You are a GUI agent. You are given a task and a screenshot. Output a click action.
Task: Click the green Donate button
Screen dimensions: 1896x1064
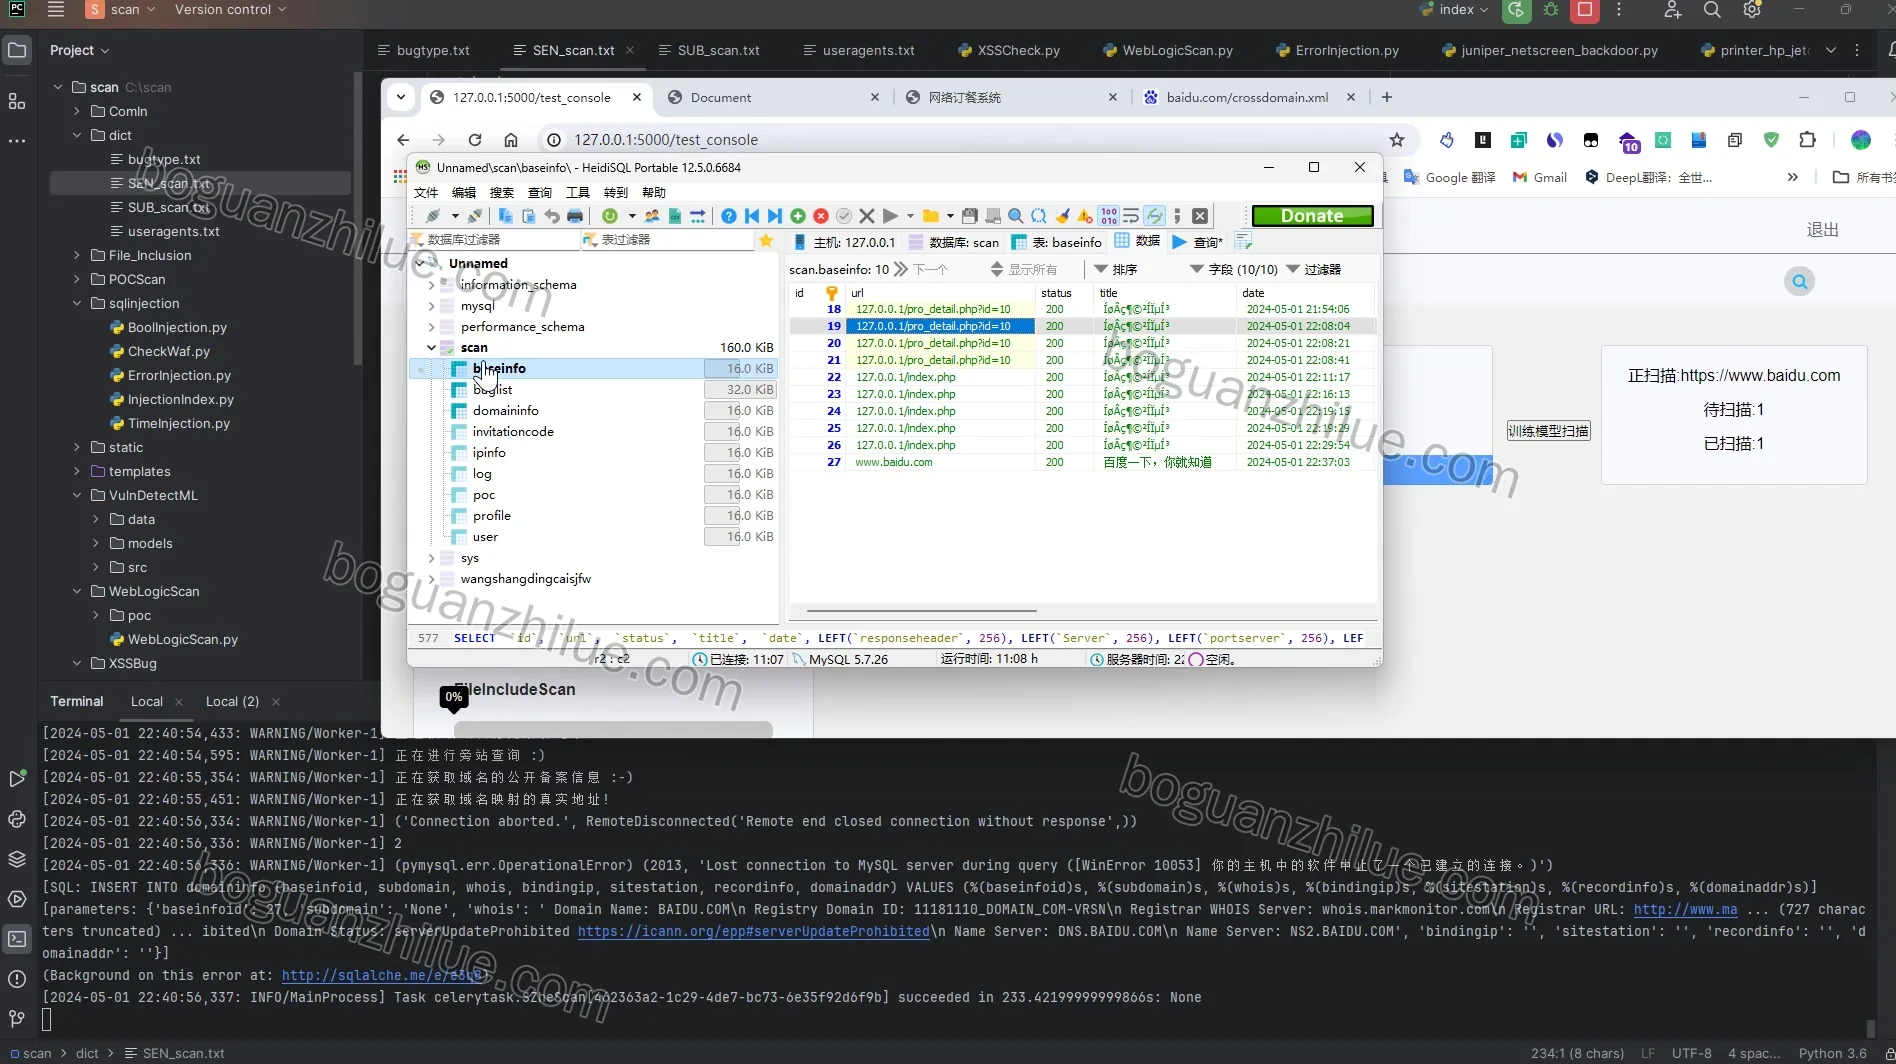tap(1312, 216)
